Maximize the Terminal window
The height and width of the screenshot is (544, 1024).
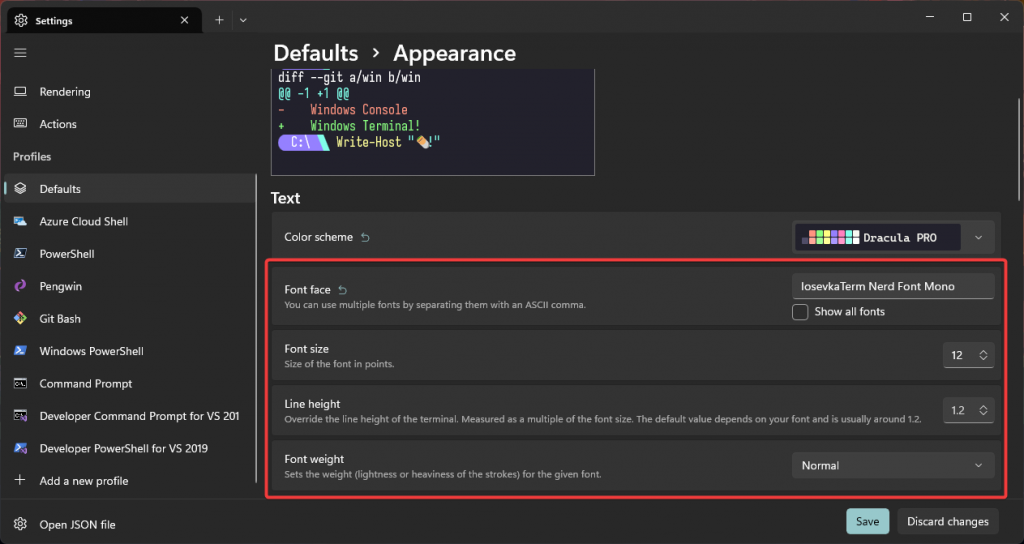click(x=967, y=17)
